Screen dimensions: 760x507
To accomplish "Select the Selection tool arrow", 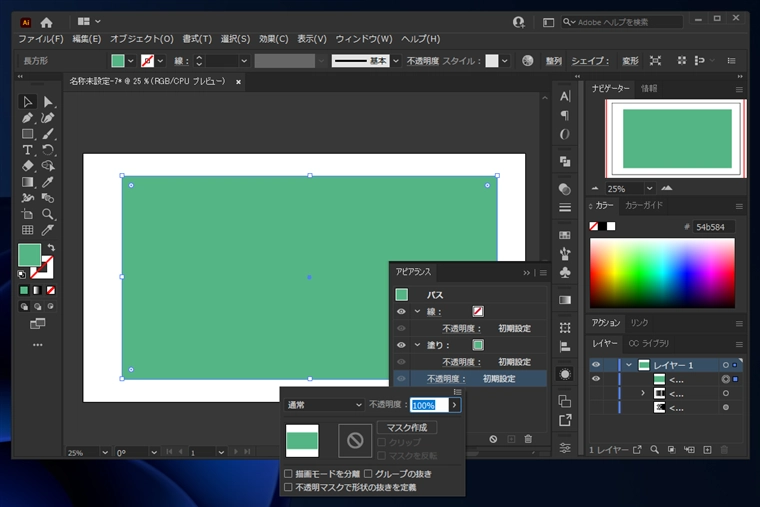I will pyautogui.click(x=27, y=102).
